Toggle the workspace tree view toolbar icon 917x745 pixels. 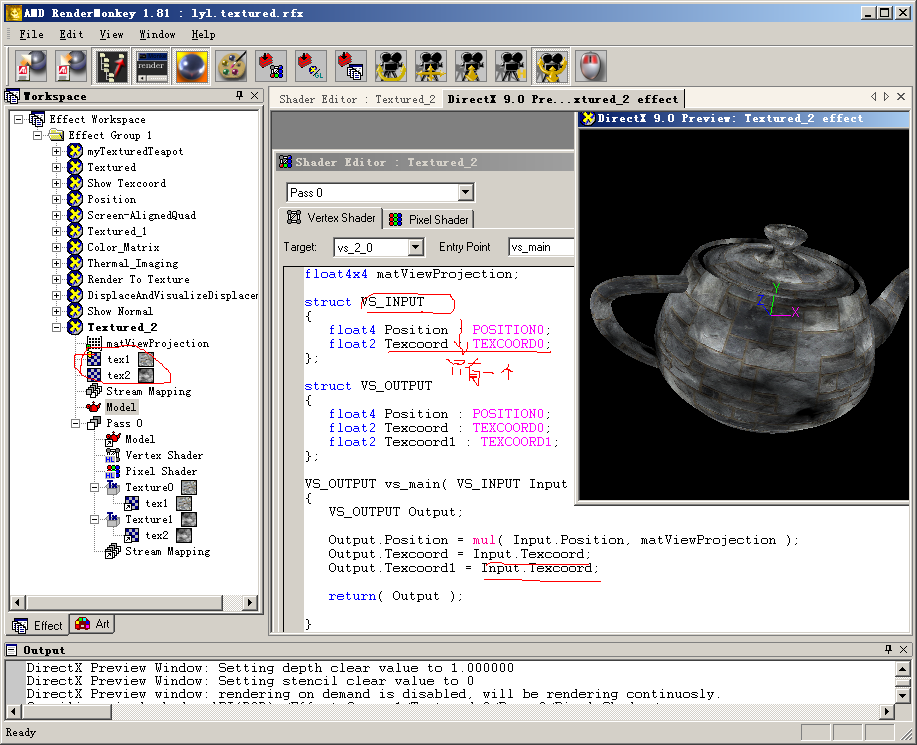point(111,66)
